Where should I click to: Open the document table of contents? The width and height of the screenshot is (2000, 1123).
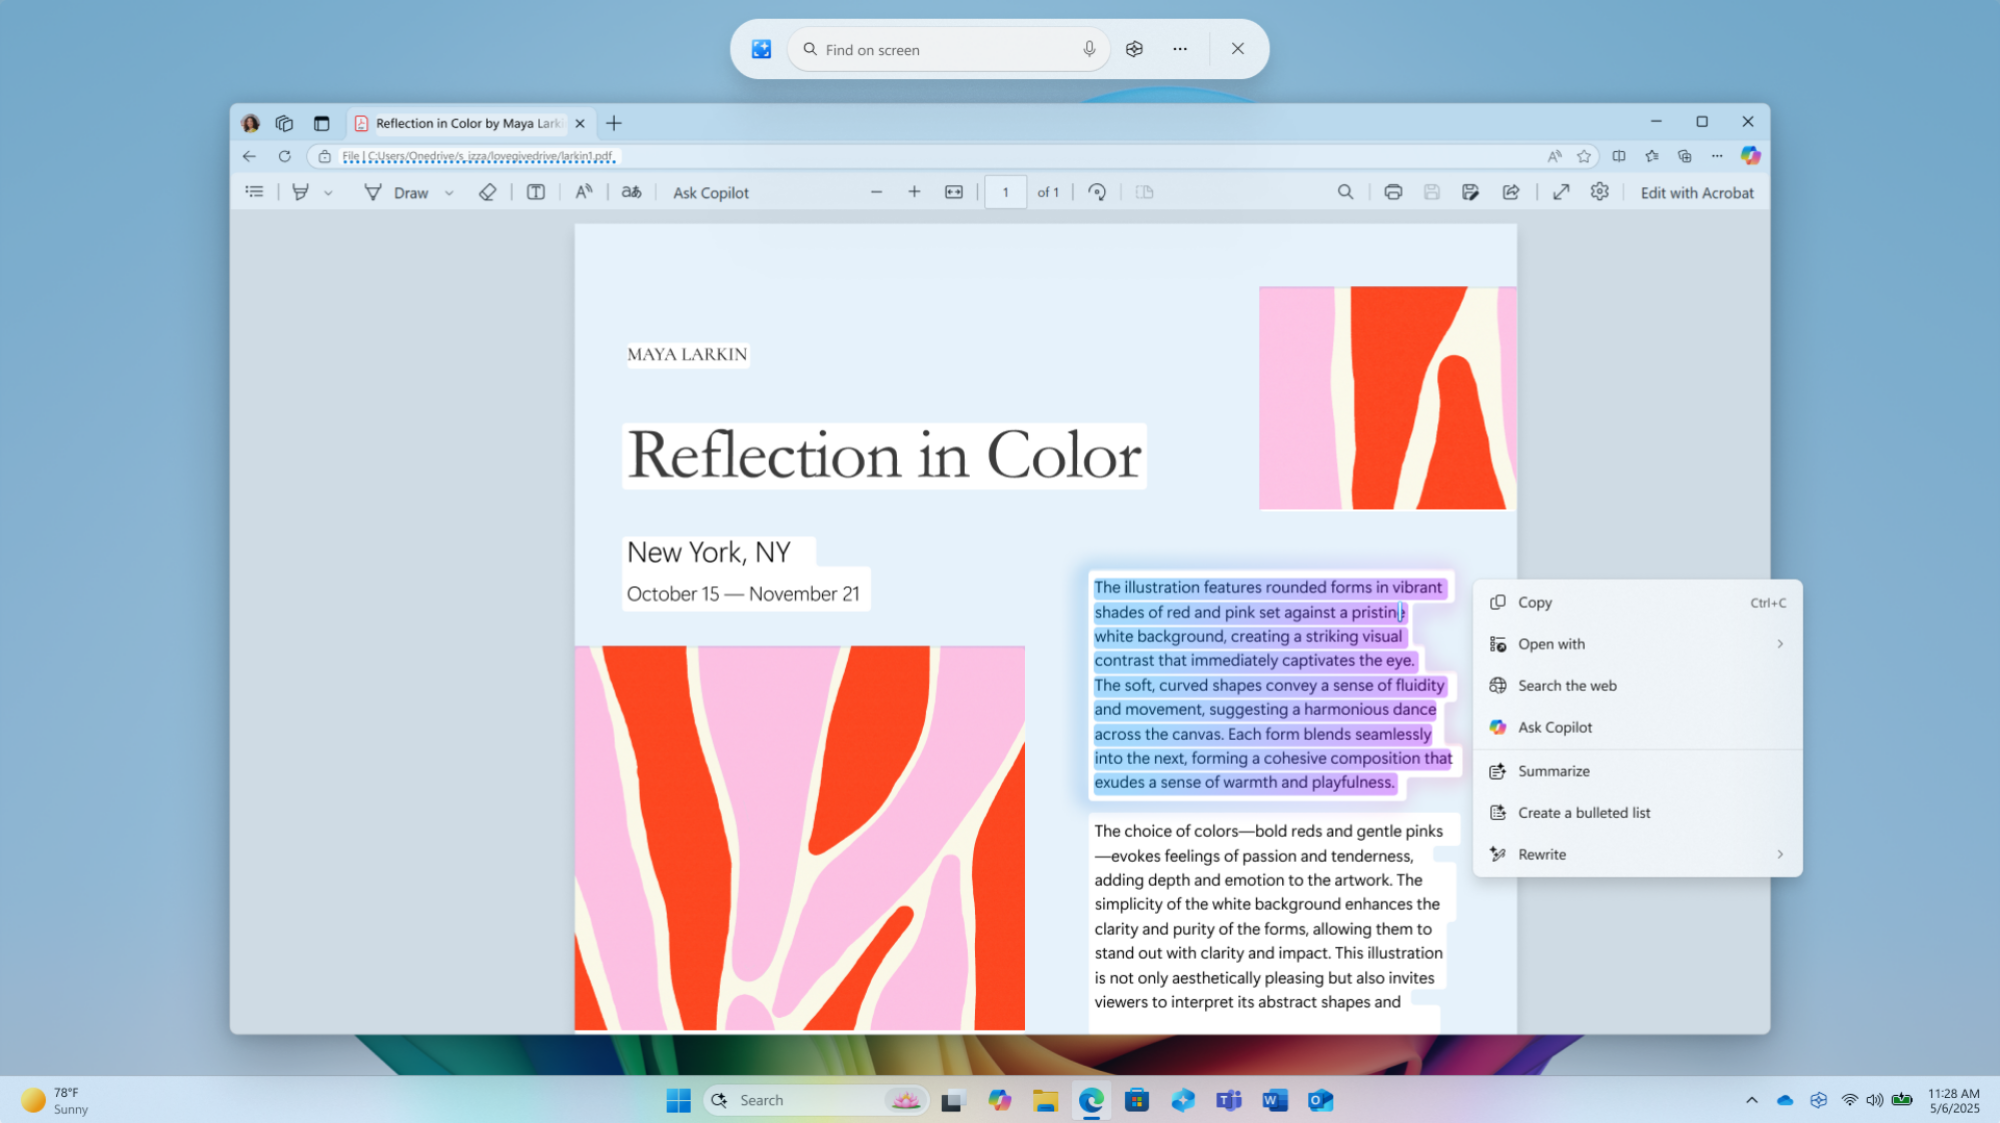pos(254,192)
